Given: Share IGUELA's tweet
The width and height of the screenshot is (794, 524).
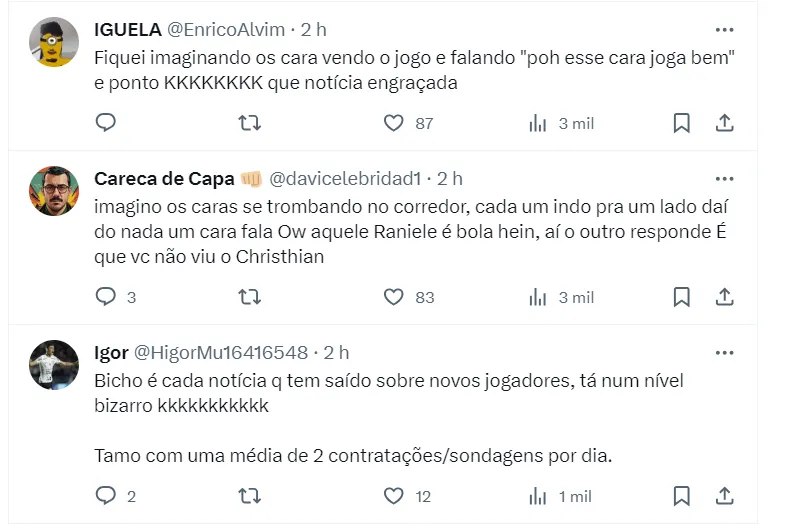Looking at the screenshot, I should (726, 123).
